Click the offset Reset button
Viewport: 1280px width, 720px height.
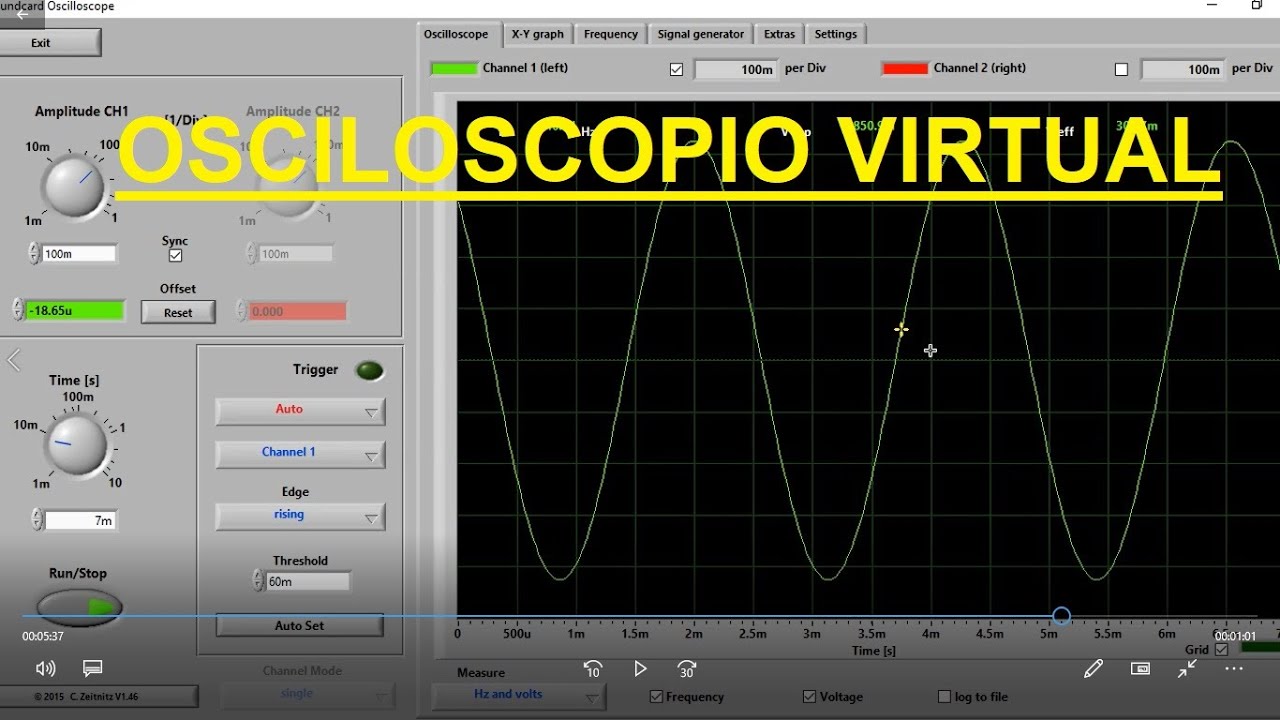pyautogui.click(x=178, y=313)
